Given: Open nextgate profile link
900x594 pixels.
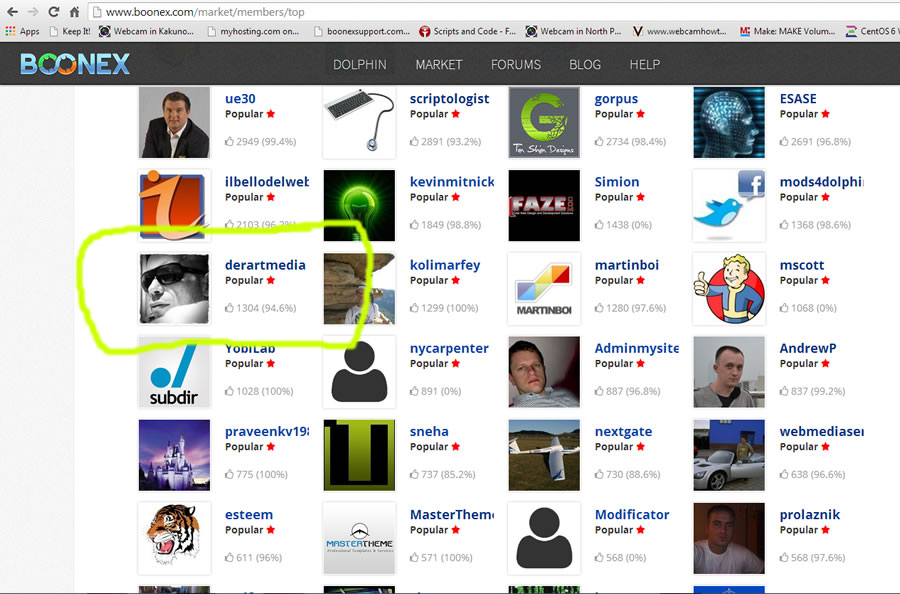Looking at the screenshot, I should [623, 432].
